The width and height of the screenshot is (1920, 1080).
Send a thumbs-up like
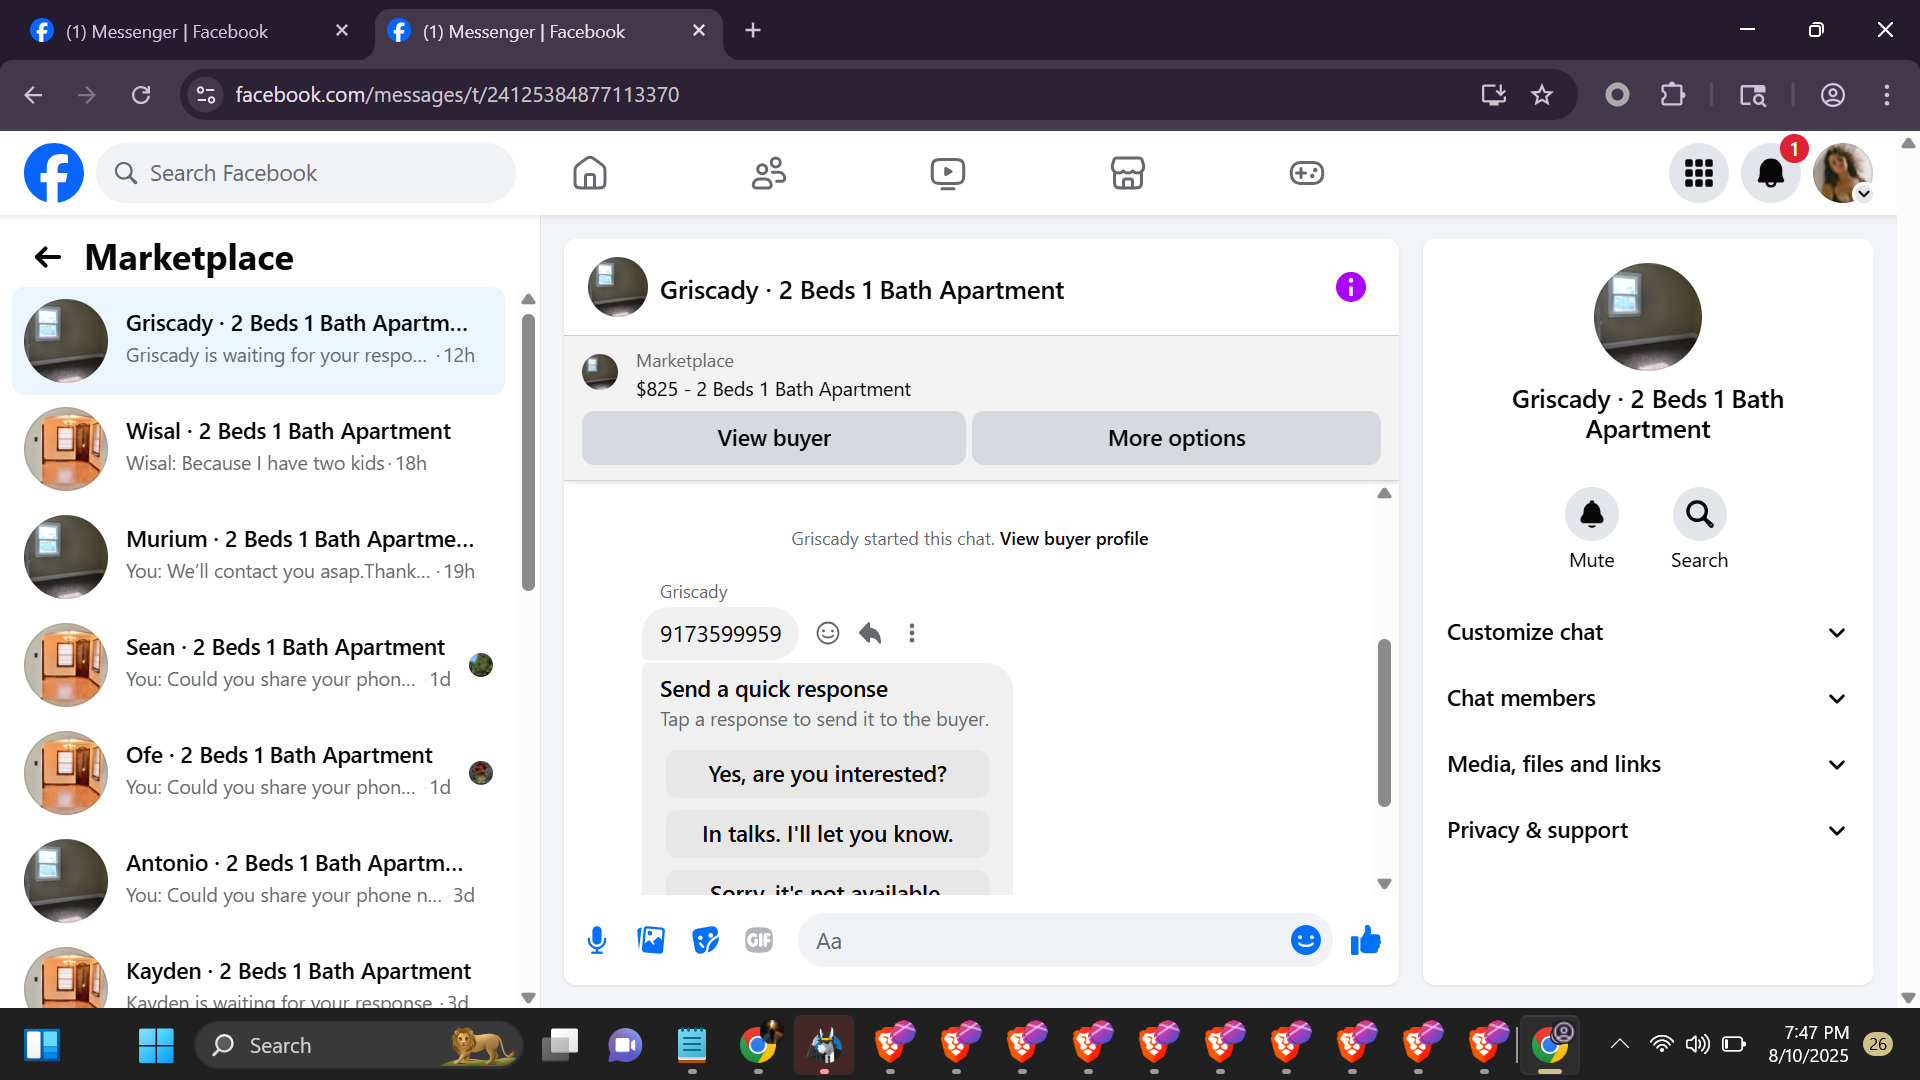(1365, 940)
